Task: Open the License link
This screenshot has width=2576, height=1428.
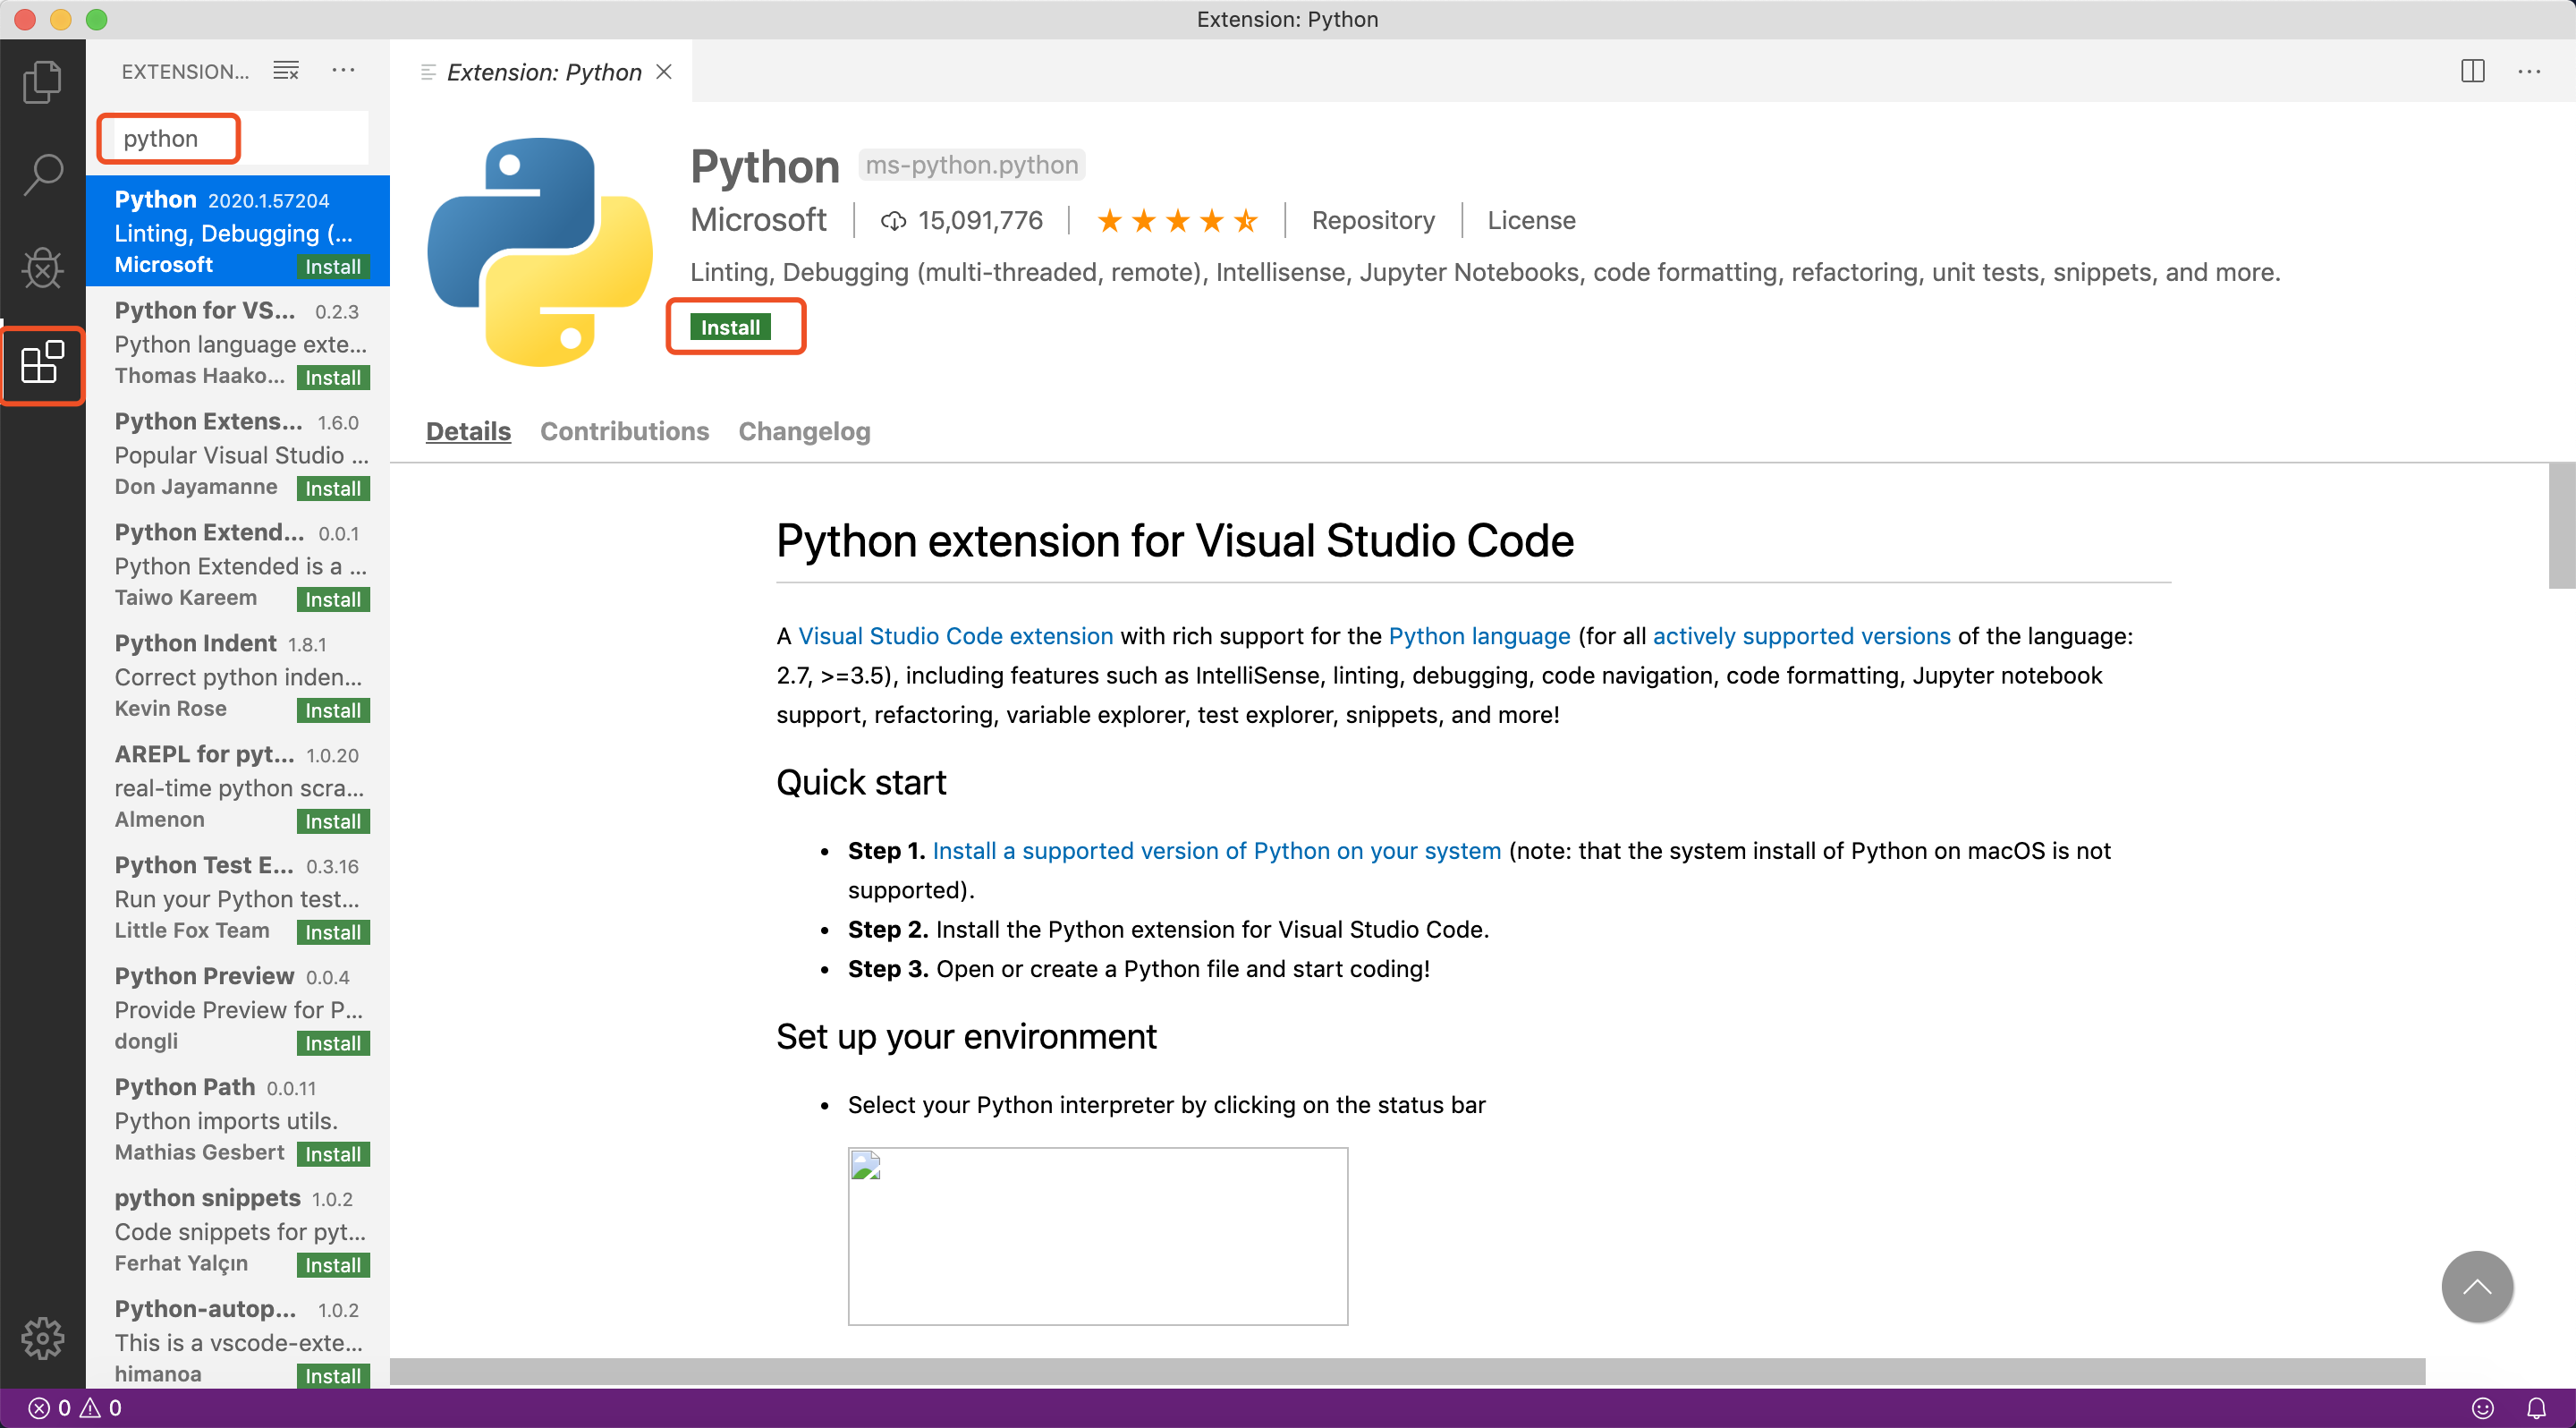Action: click(x=1530, y=220)
